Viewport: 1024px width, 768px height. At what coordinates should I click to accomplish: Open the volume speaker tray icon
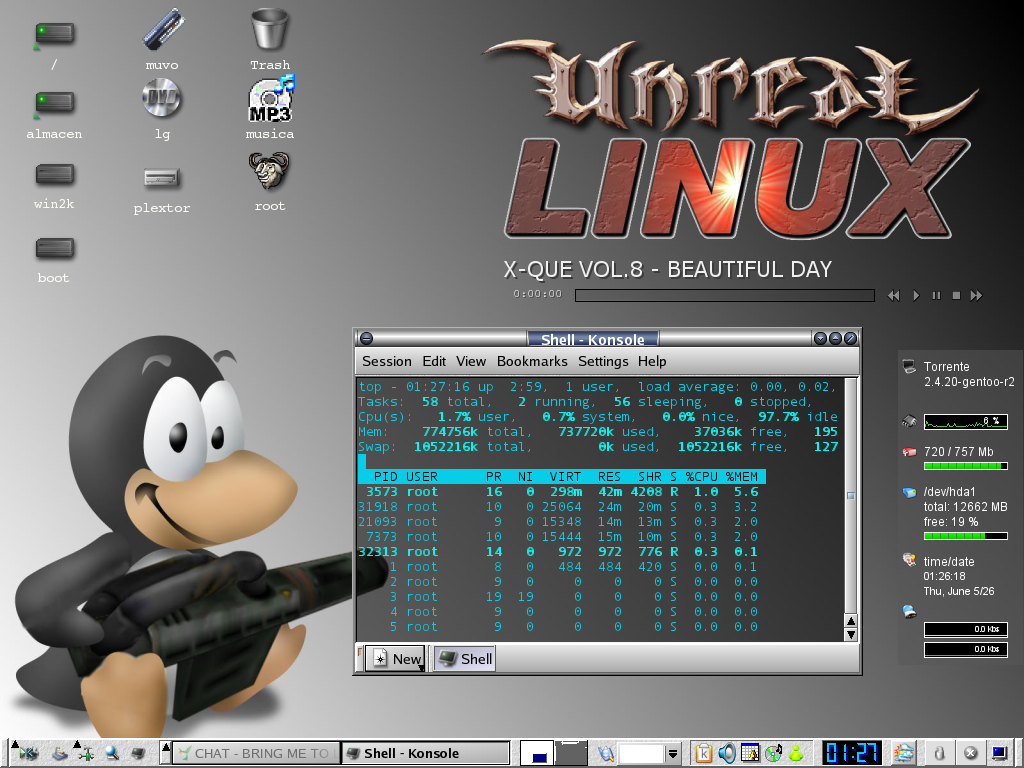pos(726,754)
